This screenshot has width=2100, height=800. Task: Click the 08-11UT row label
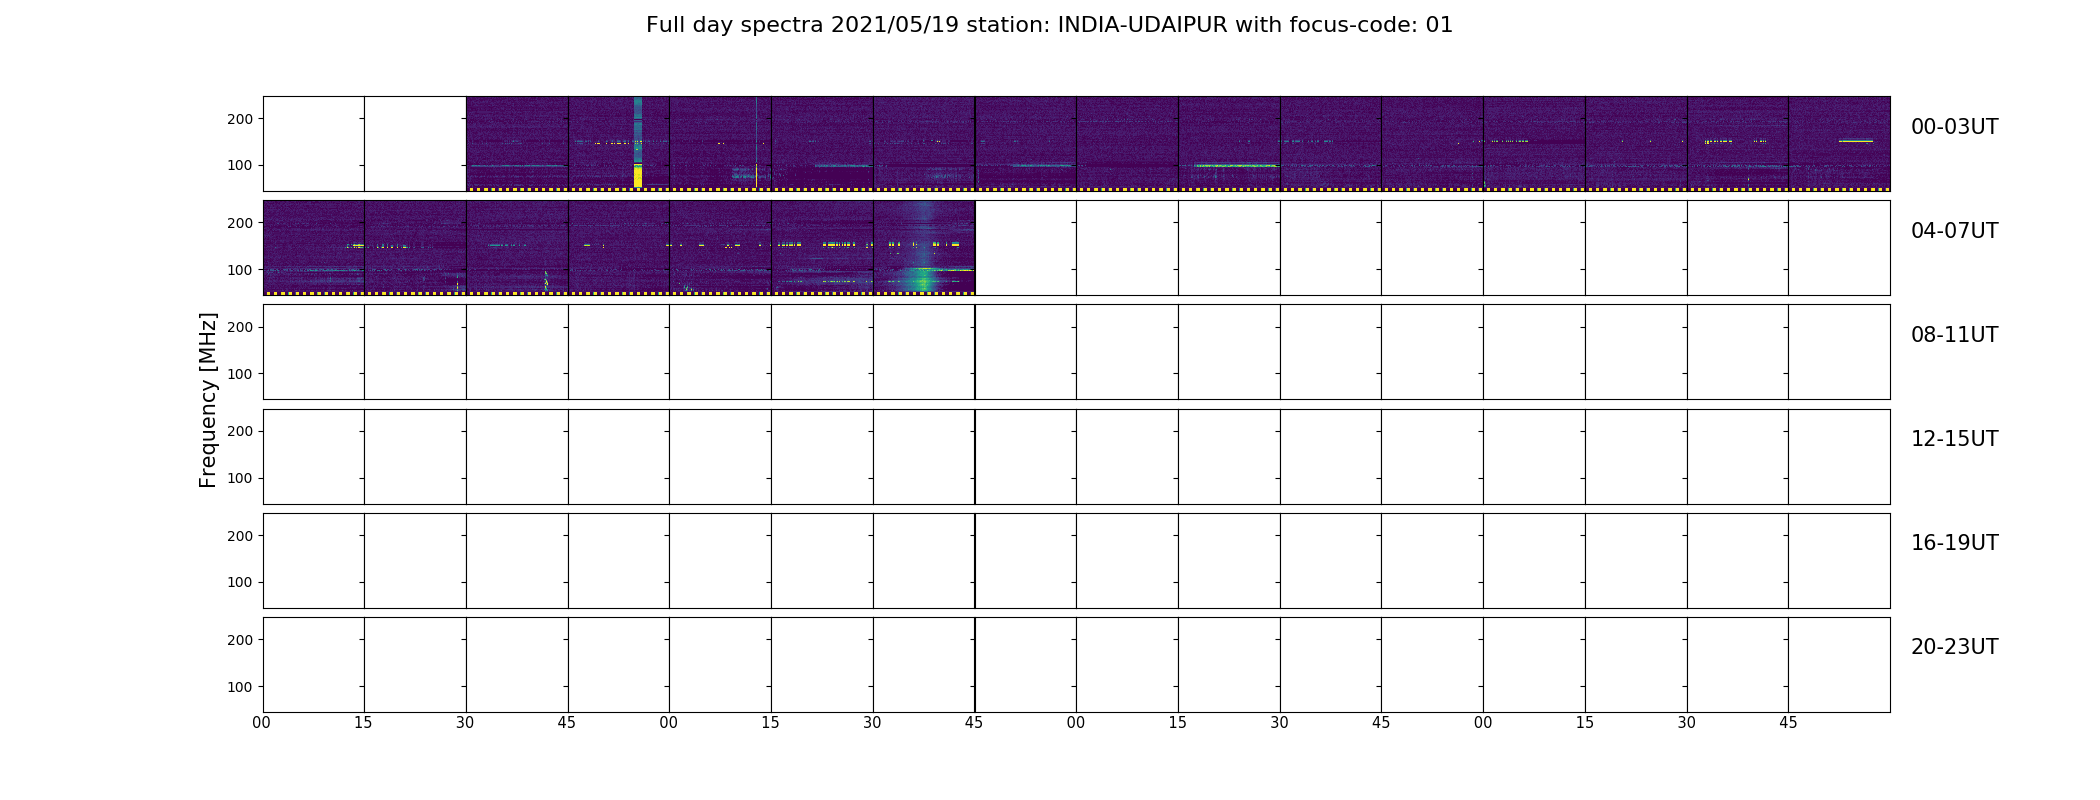(1954, 335)
